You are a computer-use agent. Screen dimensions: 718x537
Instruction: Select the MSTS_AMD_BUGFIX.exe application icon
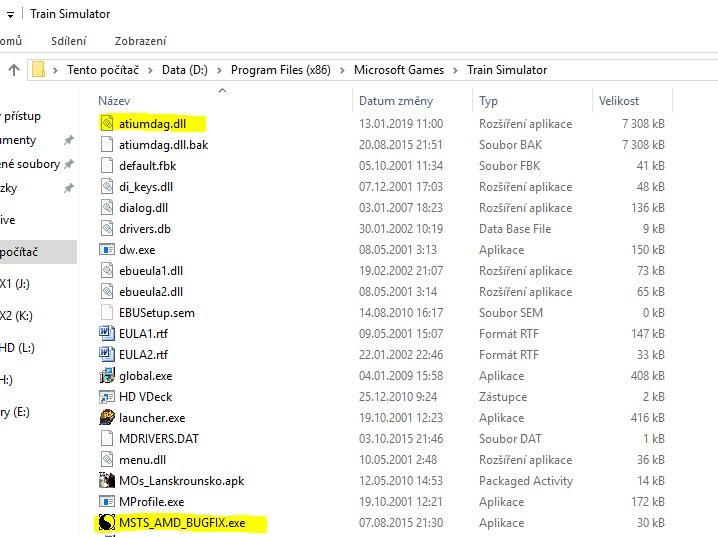(x=108, y=522)
